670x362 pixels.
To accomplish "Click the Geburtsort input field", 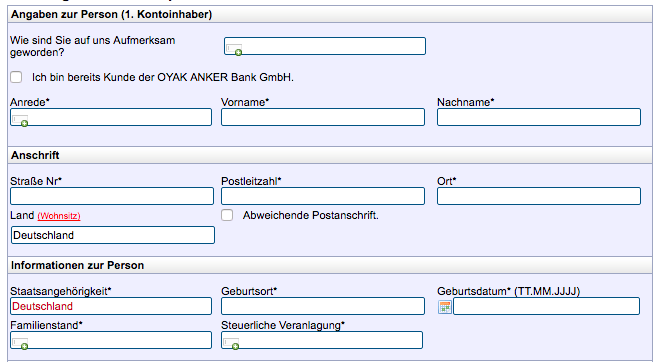I will pyautogui.click(x=323, y=306).
